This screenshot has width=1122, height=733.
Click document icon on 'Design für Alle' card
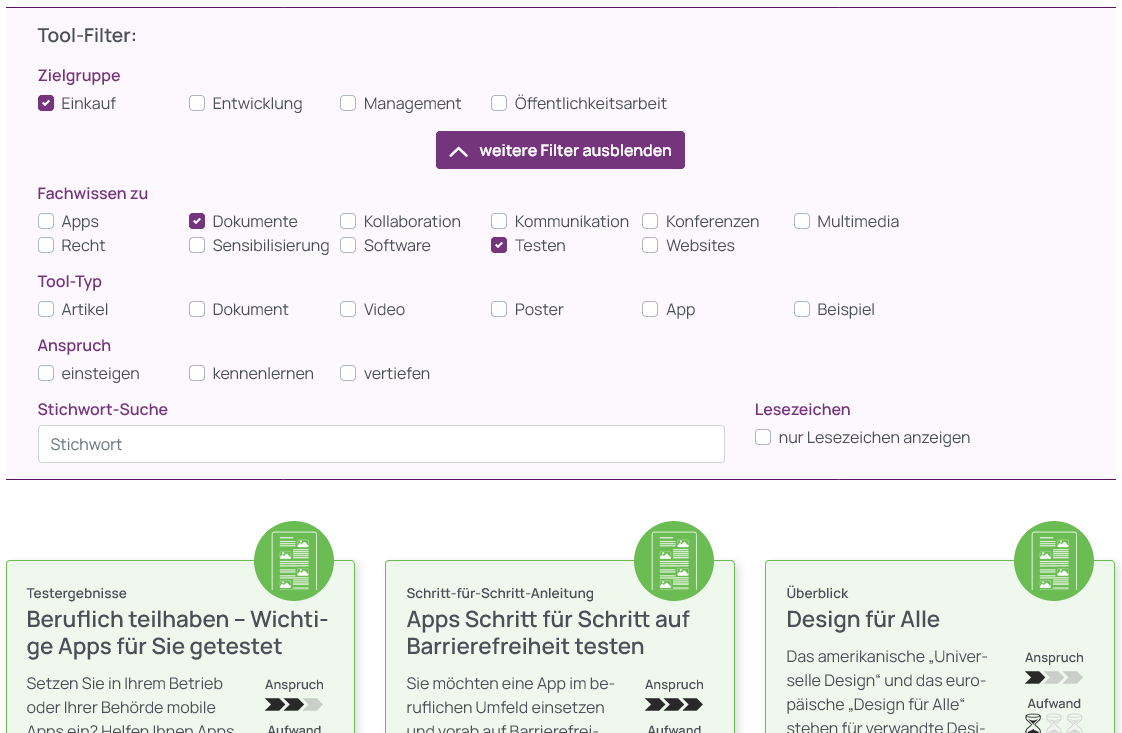(1054, 561)
